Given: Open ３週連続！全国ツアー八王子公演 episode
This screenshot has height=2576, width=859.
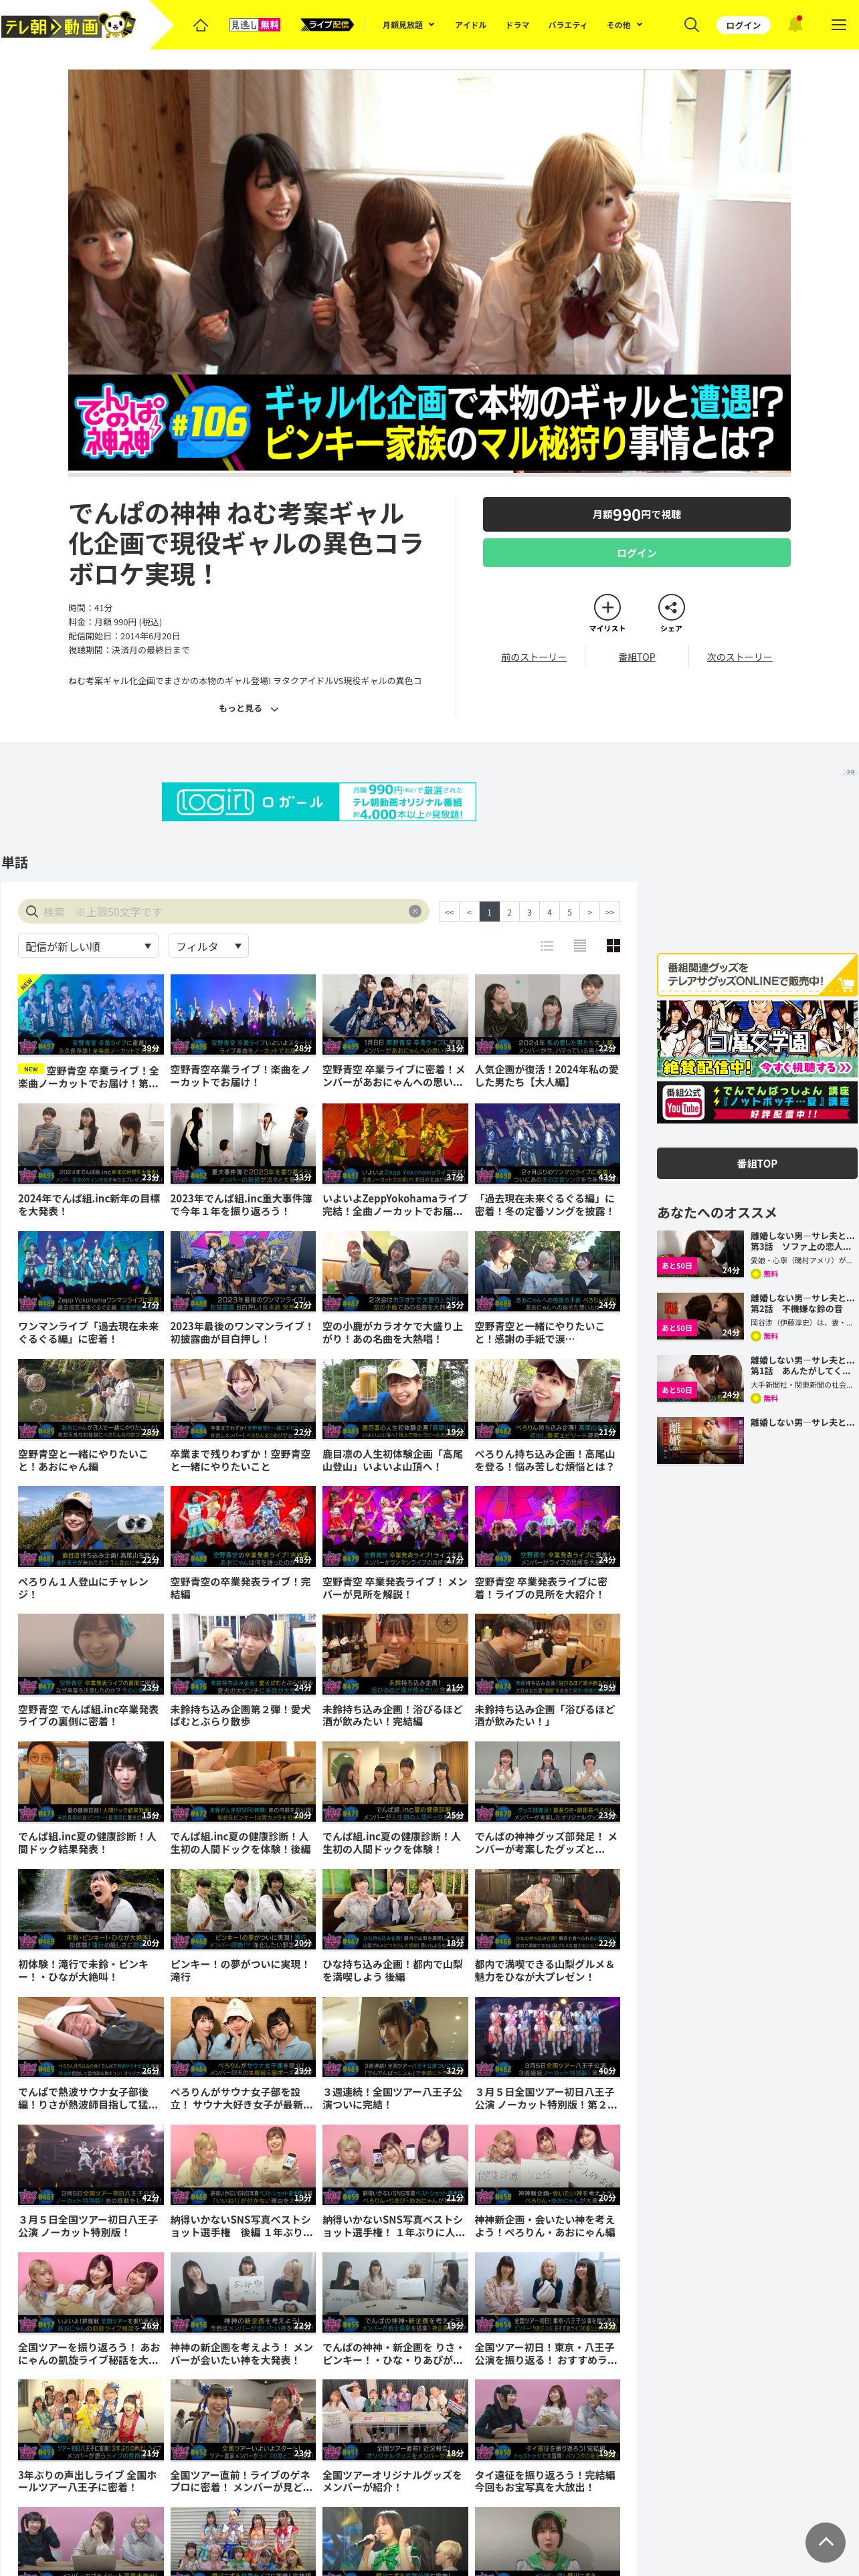Looking at the screenshot, I should (x=395, y=2055).
